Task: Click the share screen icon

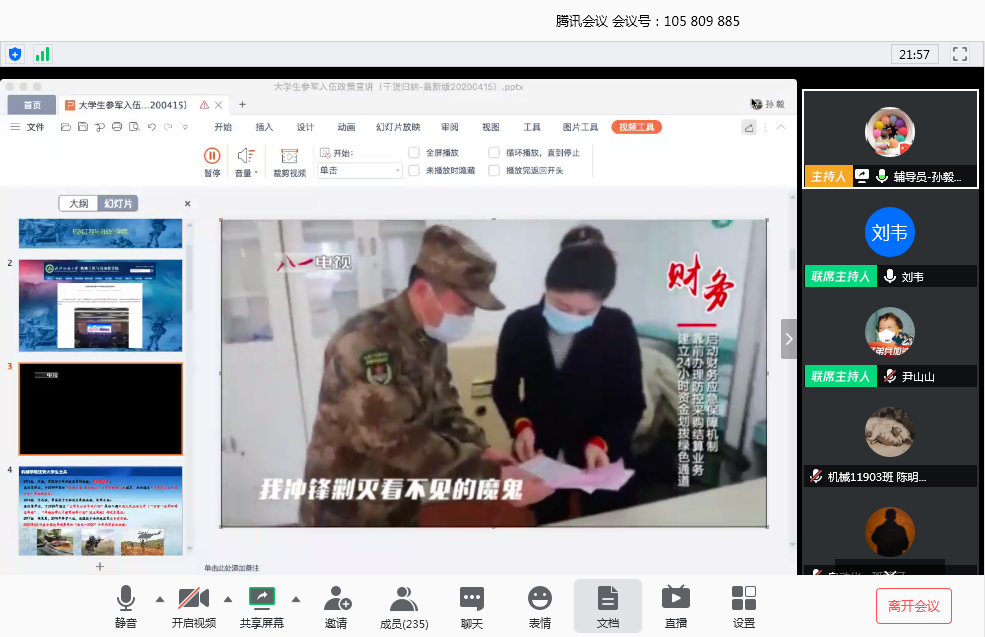Action: click(261, 599)
